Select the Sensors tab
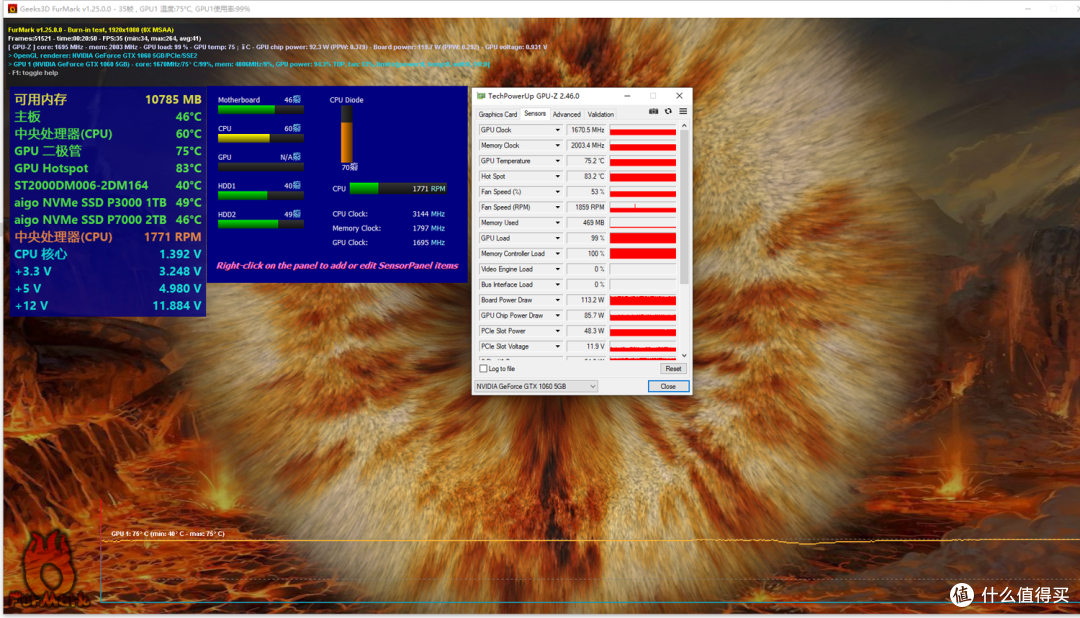 pyautogui.click(x=534, y=114)
